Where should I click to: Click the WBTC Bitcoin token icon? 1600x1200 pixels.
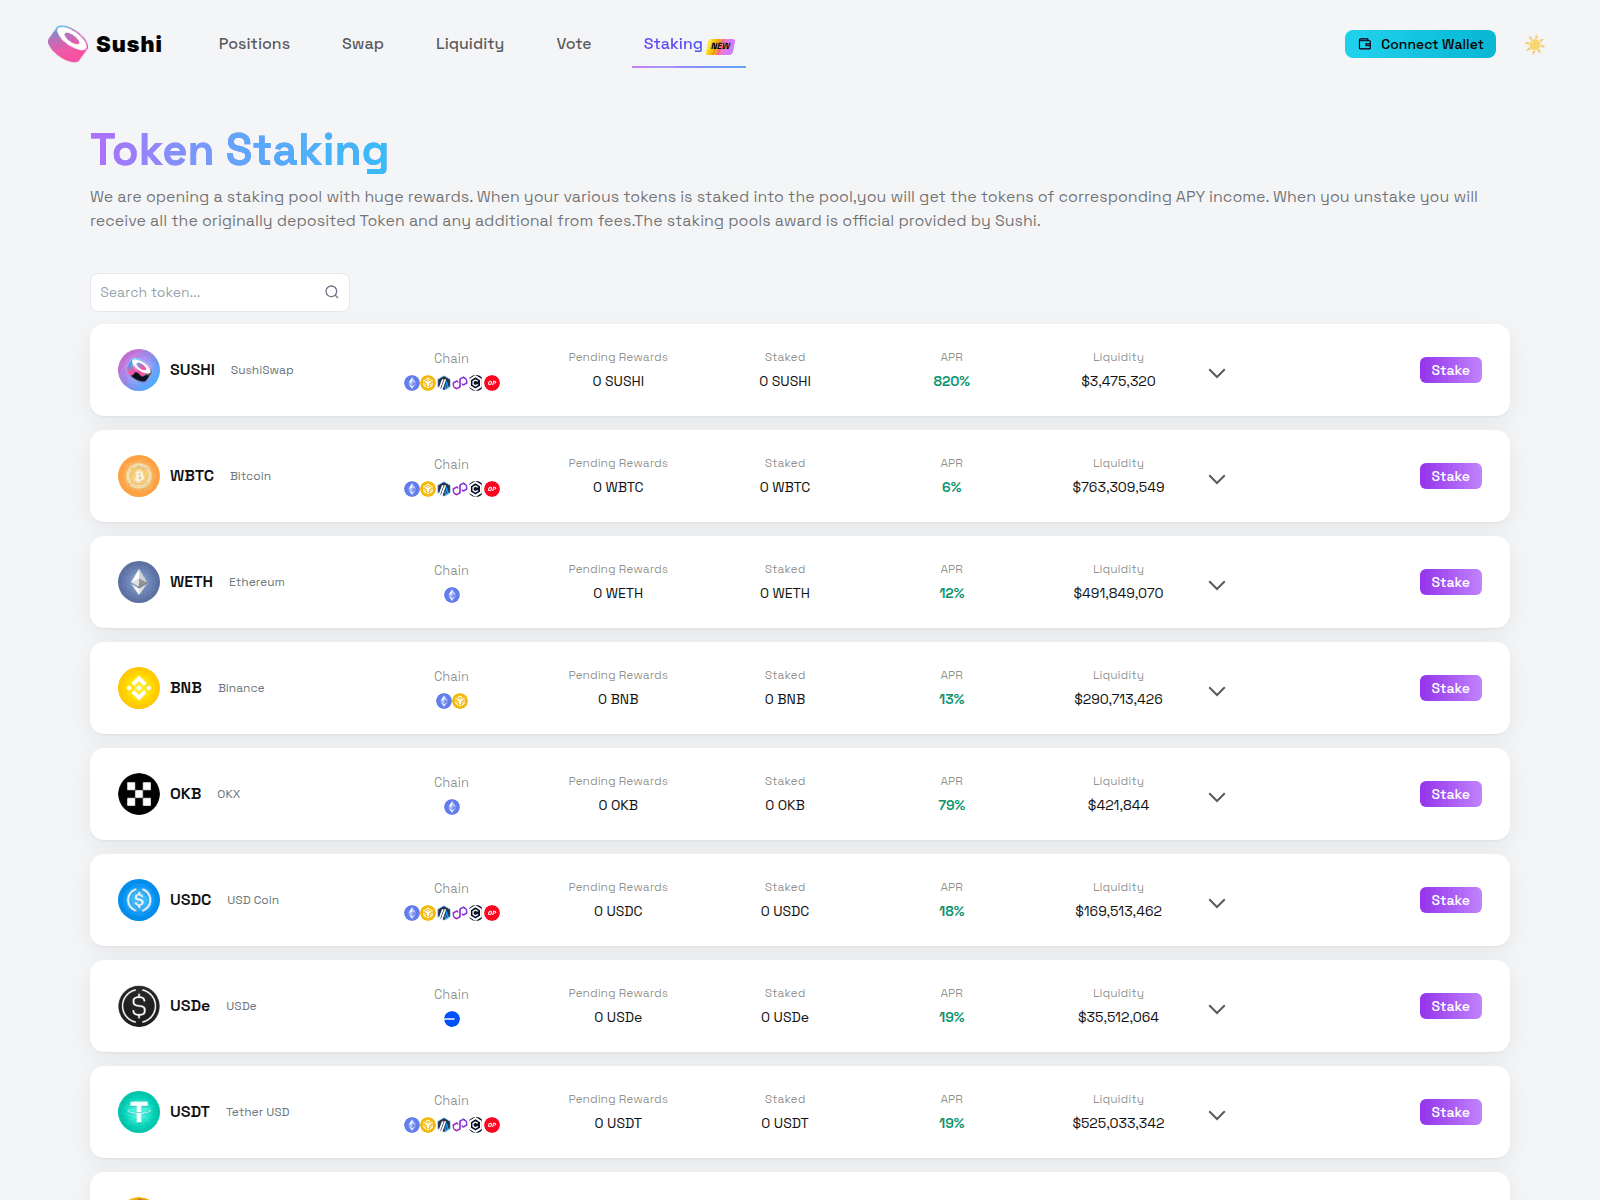pyautogui.click(x=138, y=476)
